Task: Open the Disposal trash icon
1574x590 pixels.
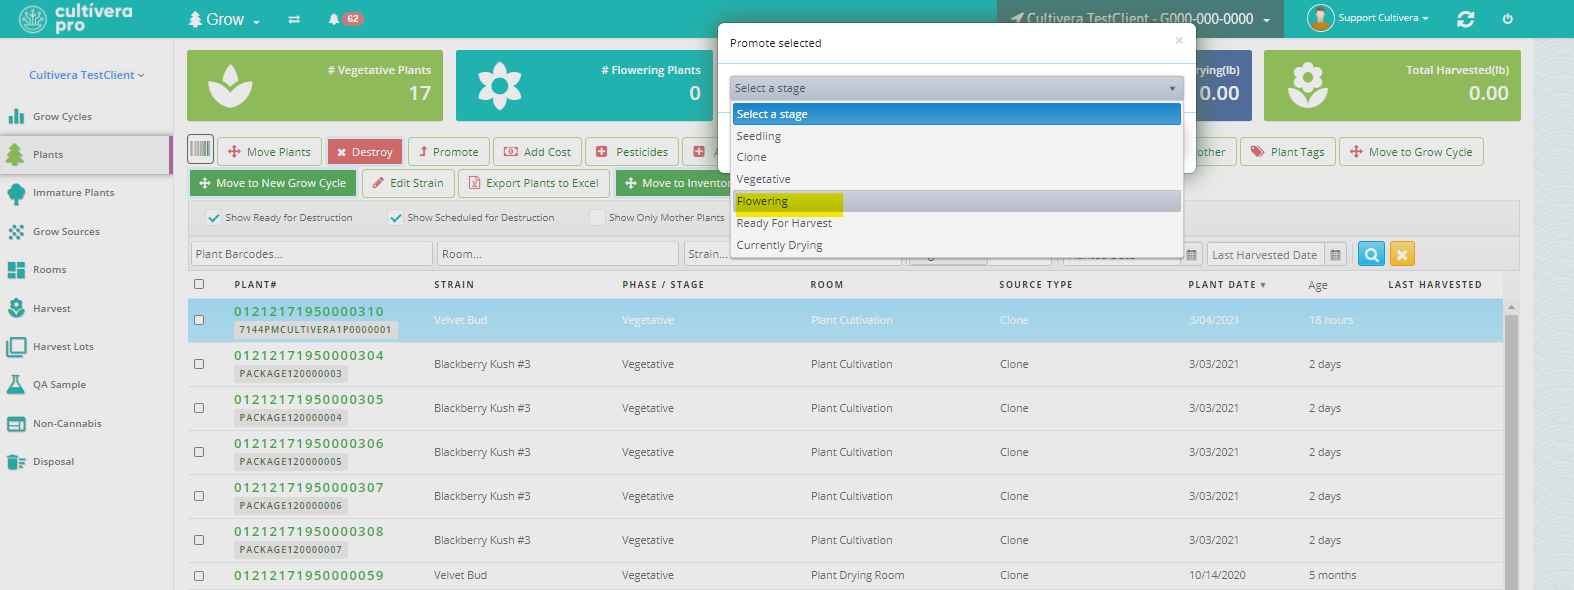Action: coord(16,462)
